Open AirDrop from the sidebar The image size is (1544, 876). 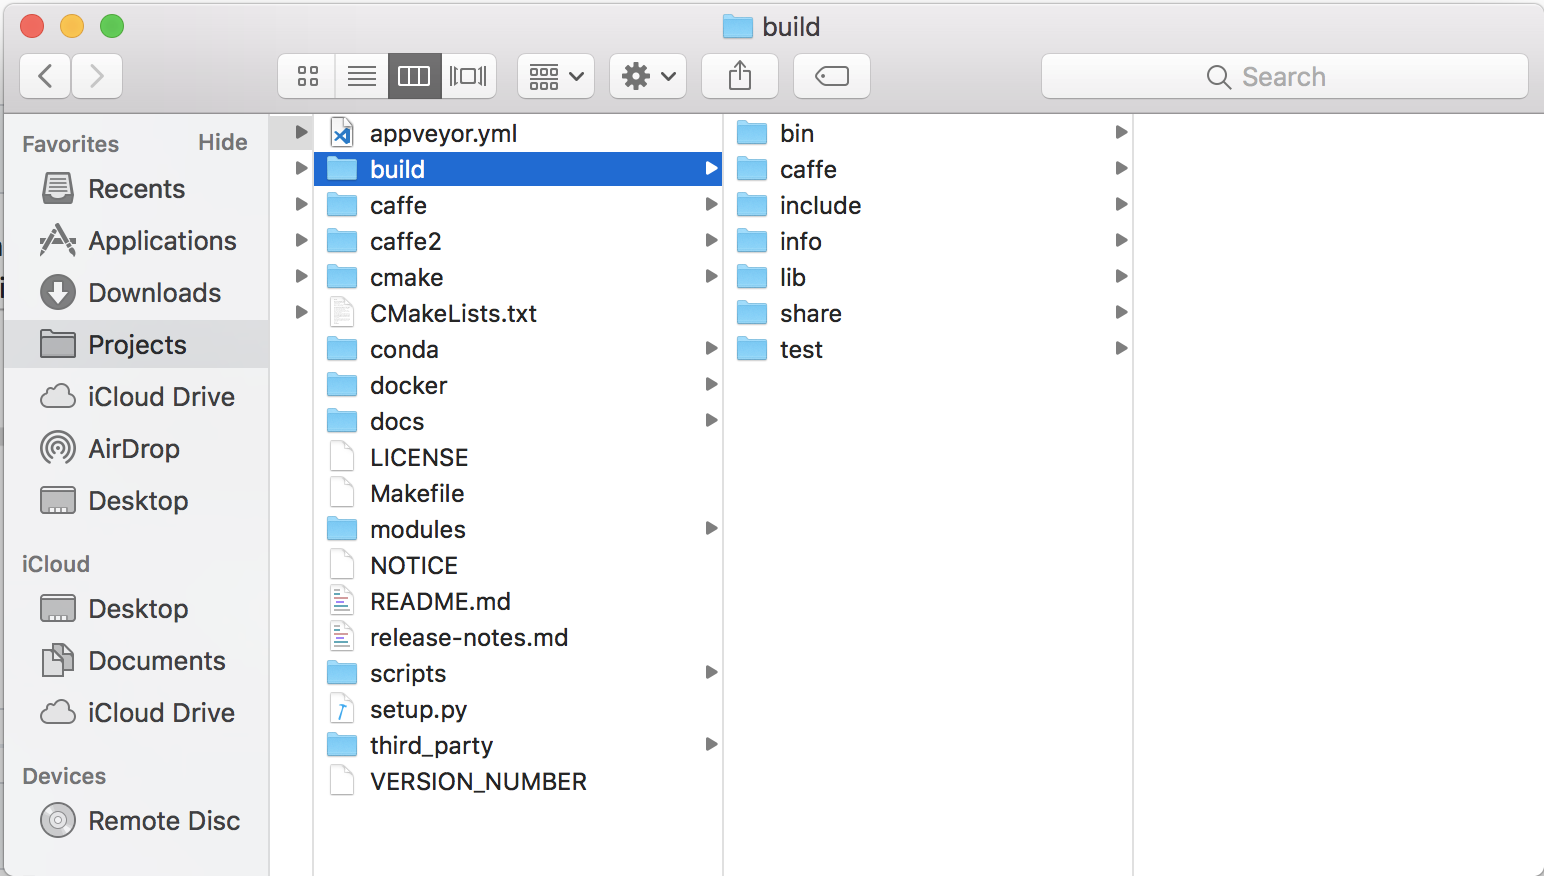click(x=133, y=448)
